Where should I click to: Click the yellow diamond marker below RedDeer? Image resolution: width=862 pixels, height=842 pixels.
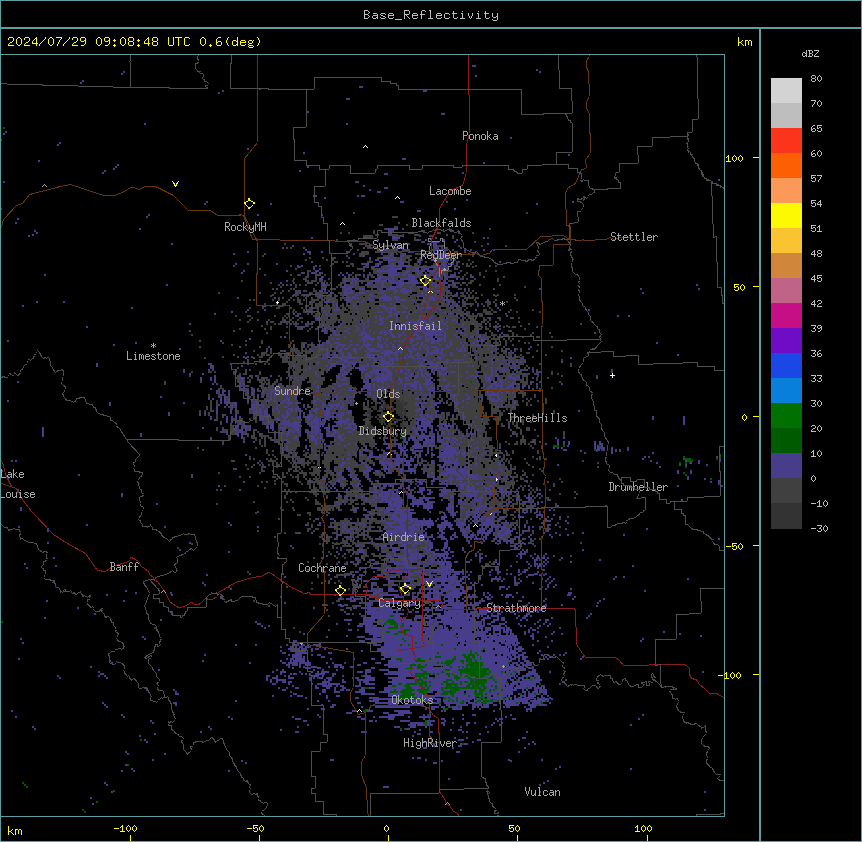[x=425, y=281]
